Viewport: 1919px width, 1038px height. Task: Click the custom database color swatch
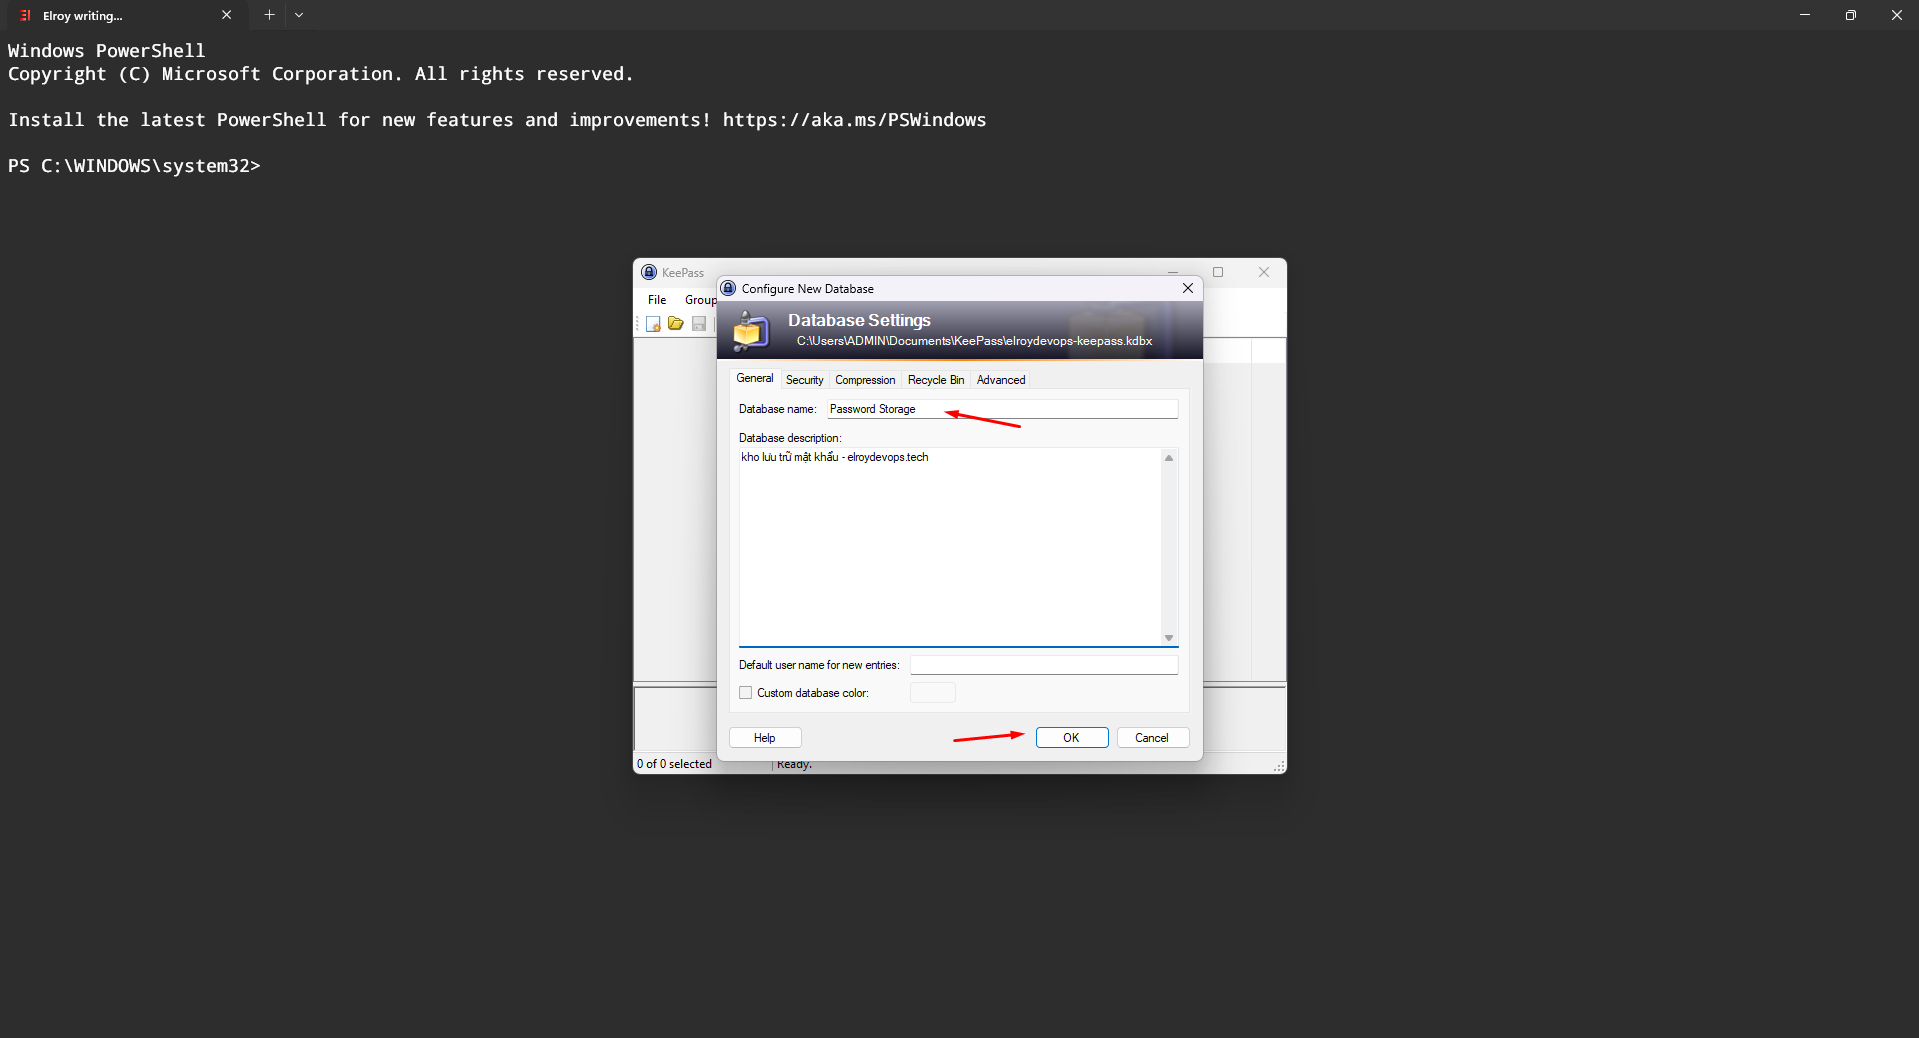(933, 692)
